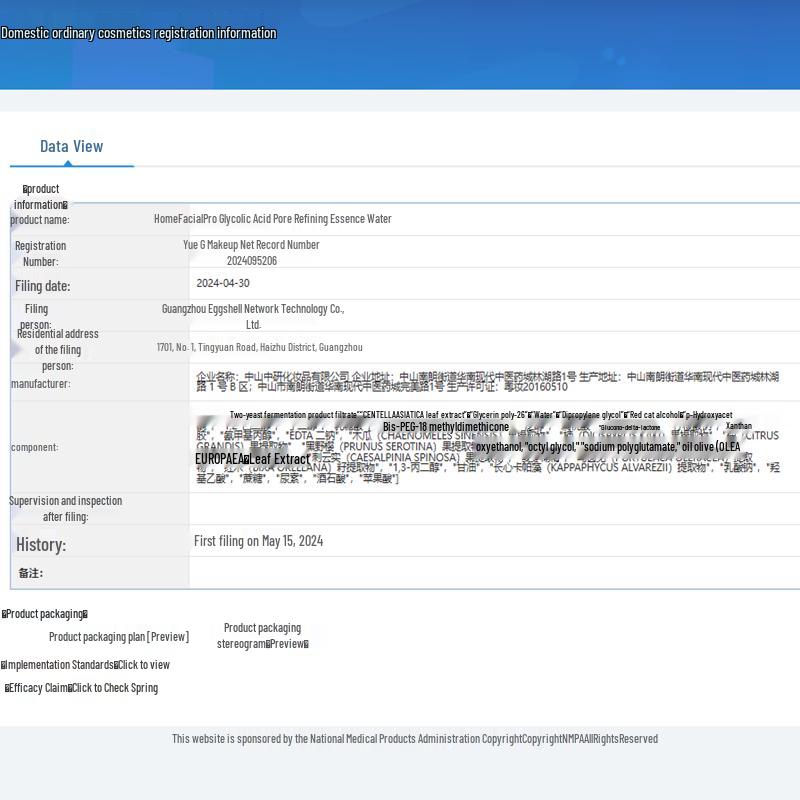Click to view Implementation Standards

(x=143, y=664)
